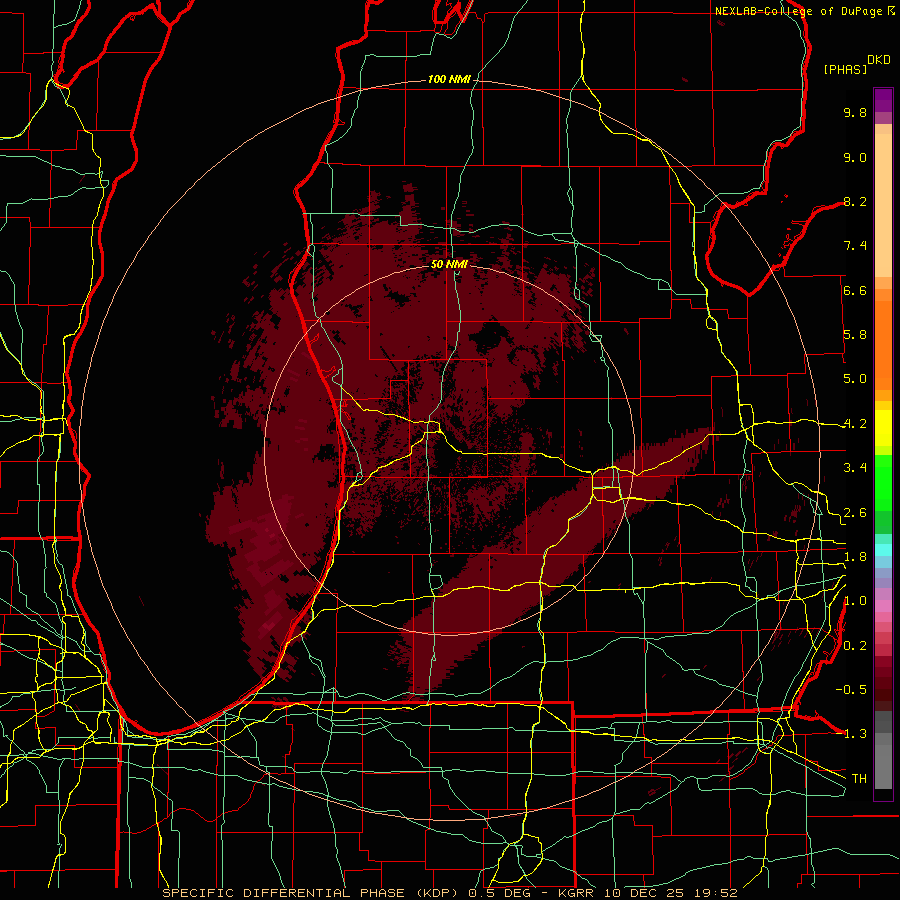Pick the purple segment at the top of the color bar

[x=883, y=101]
